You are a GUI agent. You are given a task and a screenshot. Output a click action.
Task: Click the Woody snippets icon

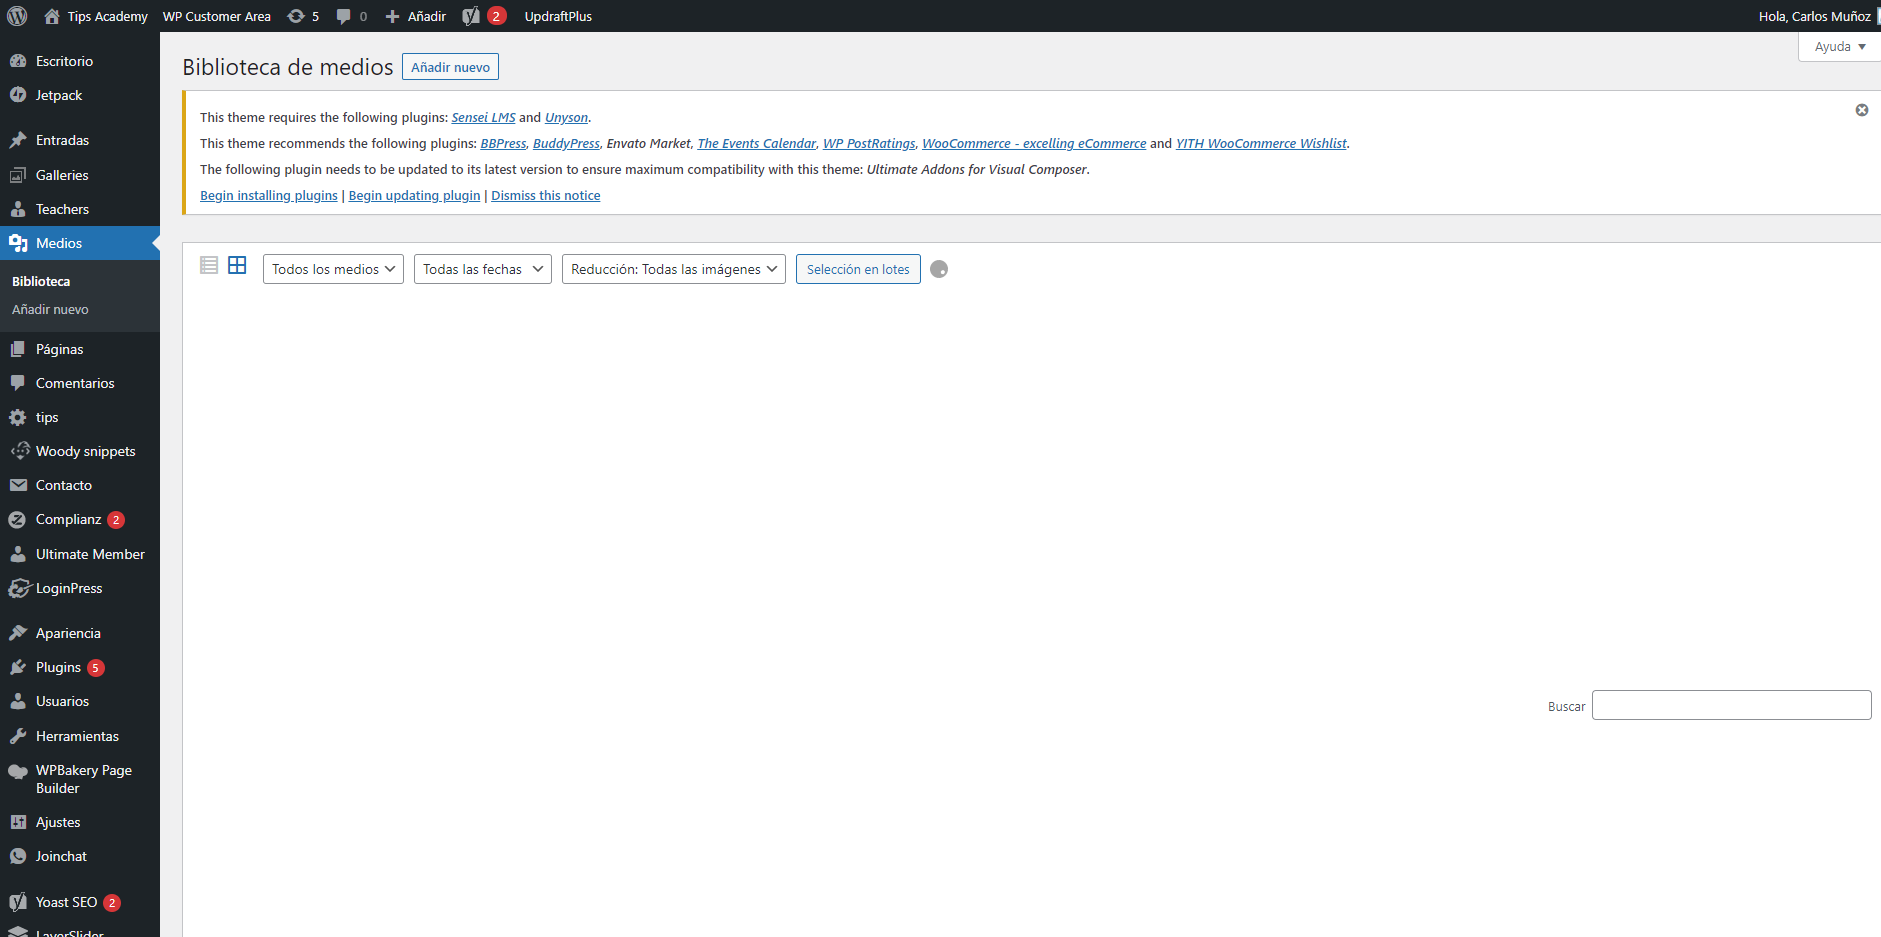click(x=20, y=451)
